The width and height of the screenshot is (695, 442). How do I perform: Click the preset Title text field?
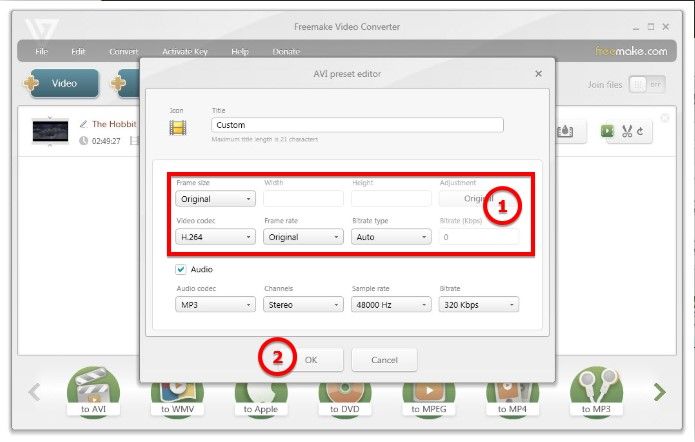(357, 125)
